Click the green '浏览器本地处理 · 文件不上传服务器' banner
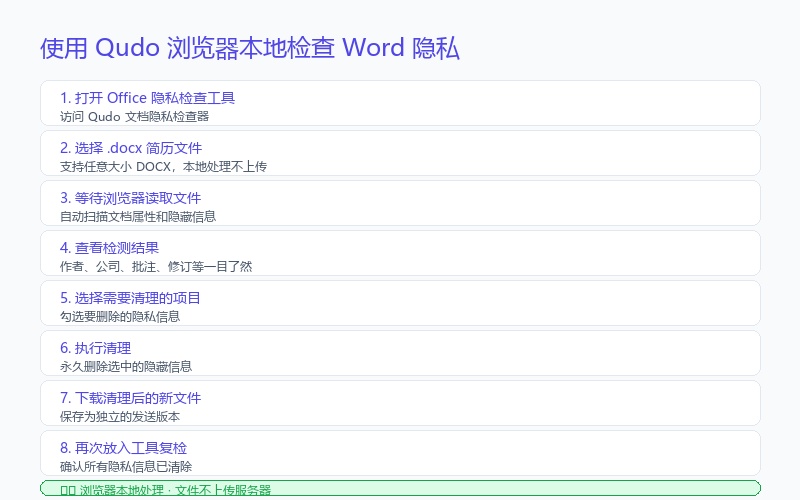Viewport: 800px width, 500px height. (400, 488)
